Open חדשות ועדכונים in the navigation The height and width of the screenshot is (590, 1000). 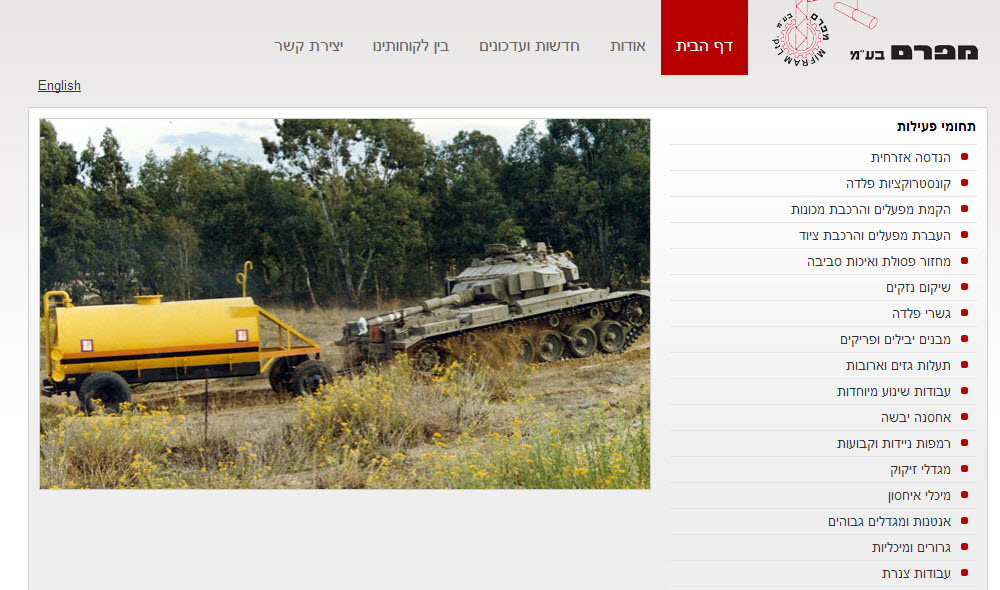529,46
